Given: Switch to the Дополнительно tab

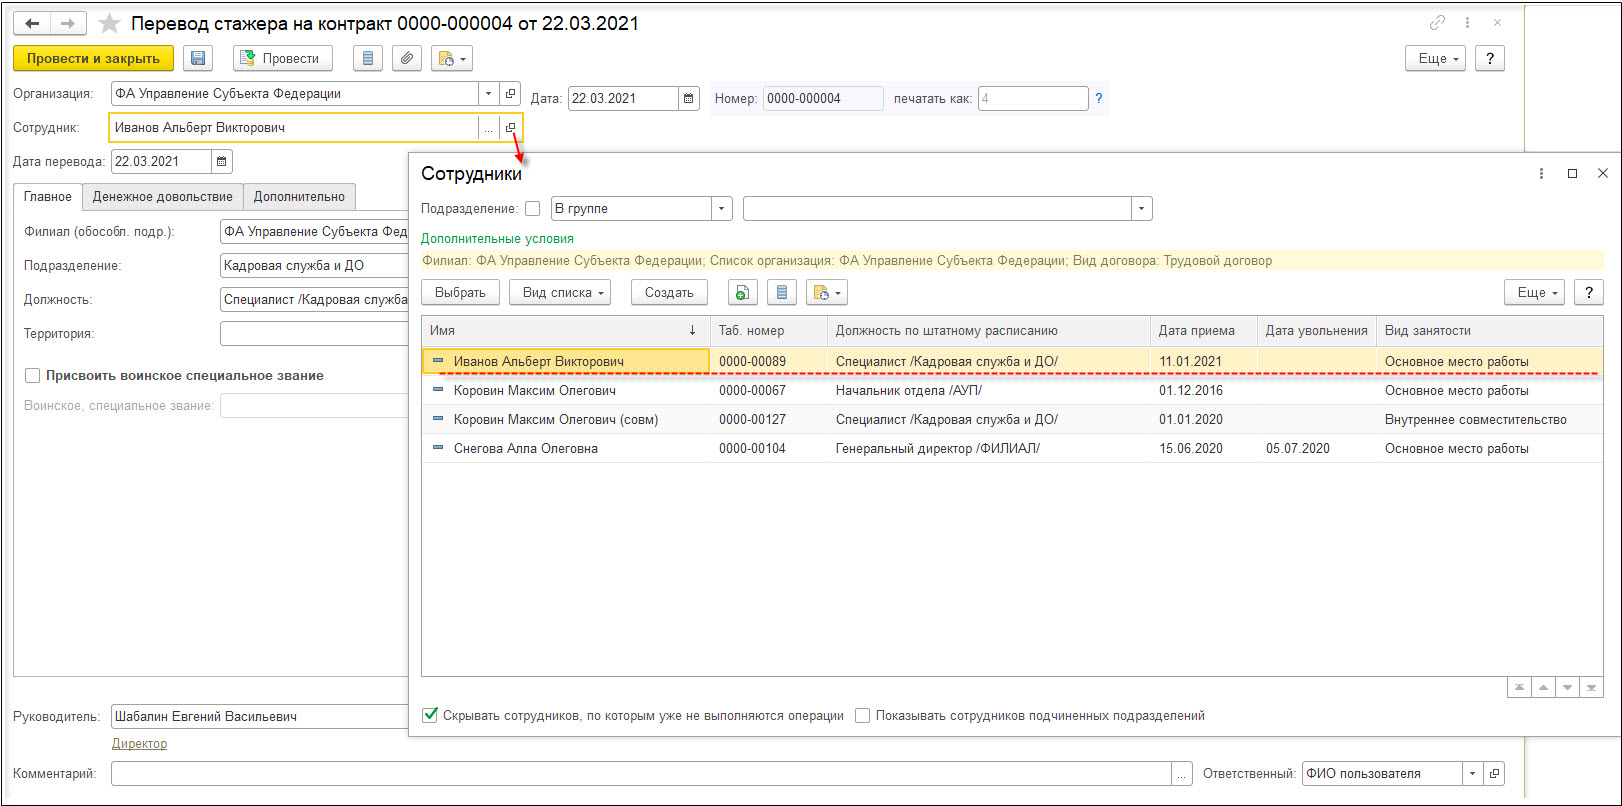Looking at the screenshot, I should [x=299, y=196].
